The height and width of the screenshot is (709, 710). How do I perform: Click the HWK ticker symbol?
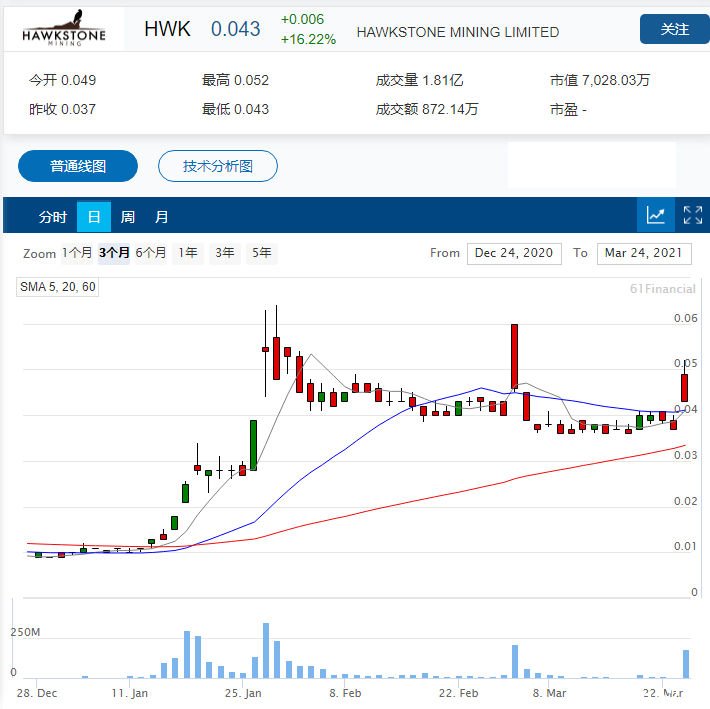click(167, 29)
